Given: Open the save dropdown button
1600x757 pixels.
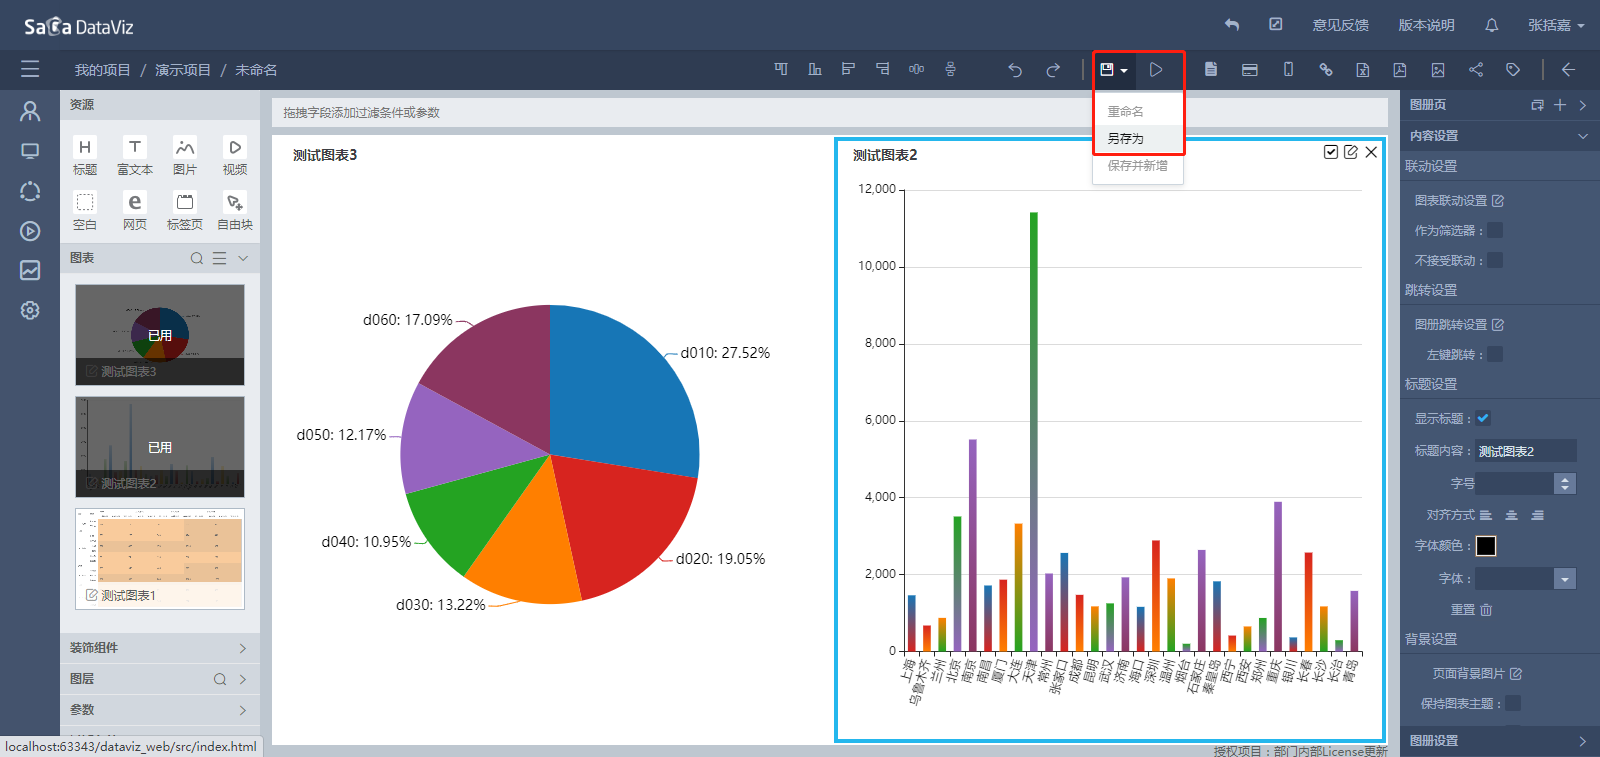Looking at the screenshot, I should [1114, 70].
